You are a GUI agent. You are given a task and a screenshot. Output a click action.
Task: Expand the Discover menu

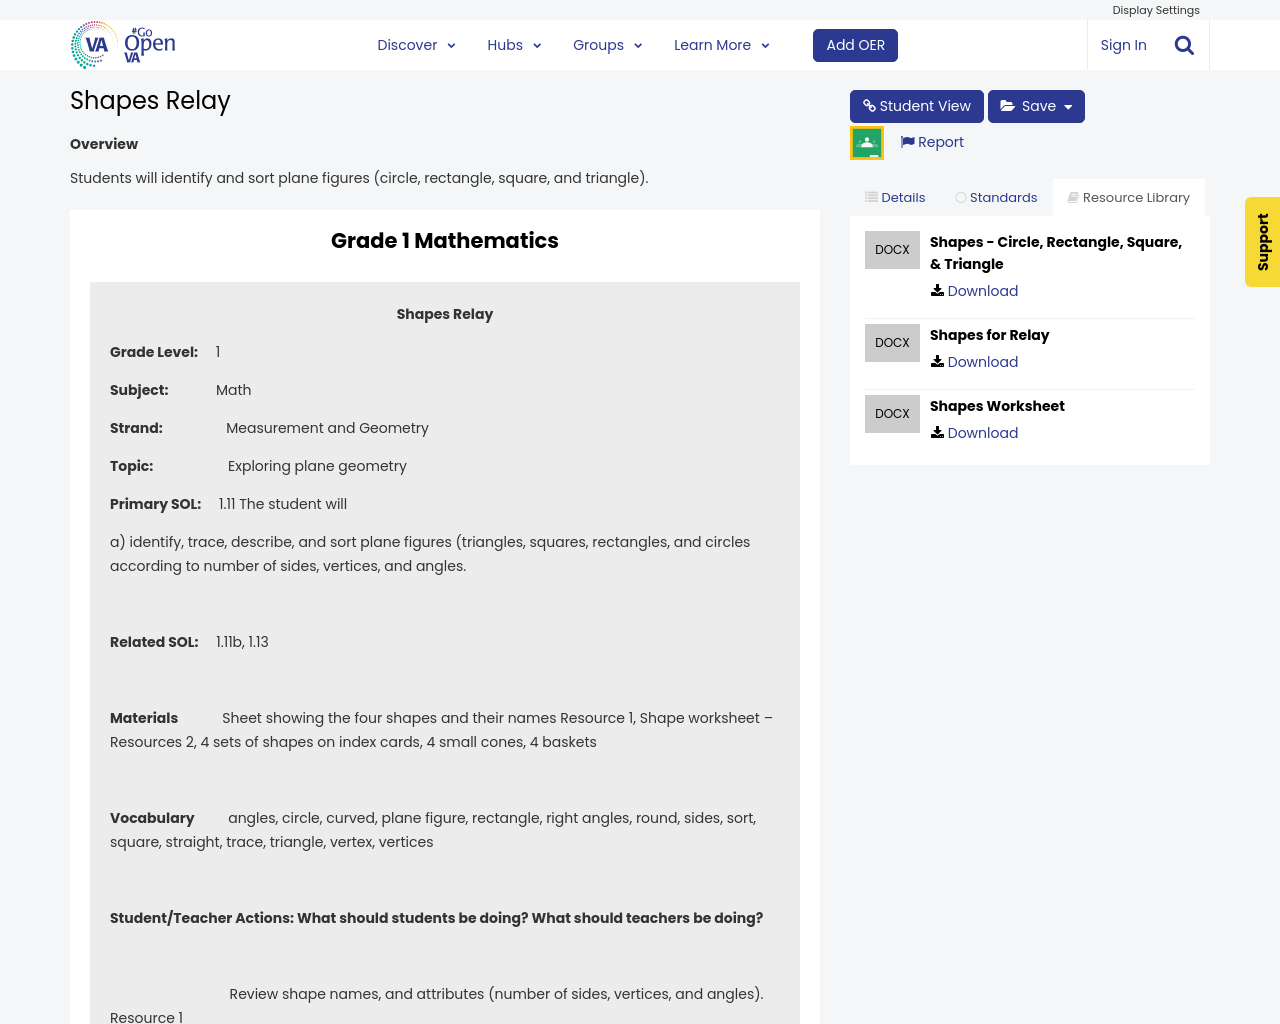416,45
